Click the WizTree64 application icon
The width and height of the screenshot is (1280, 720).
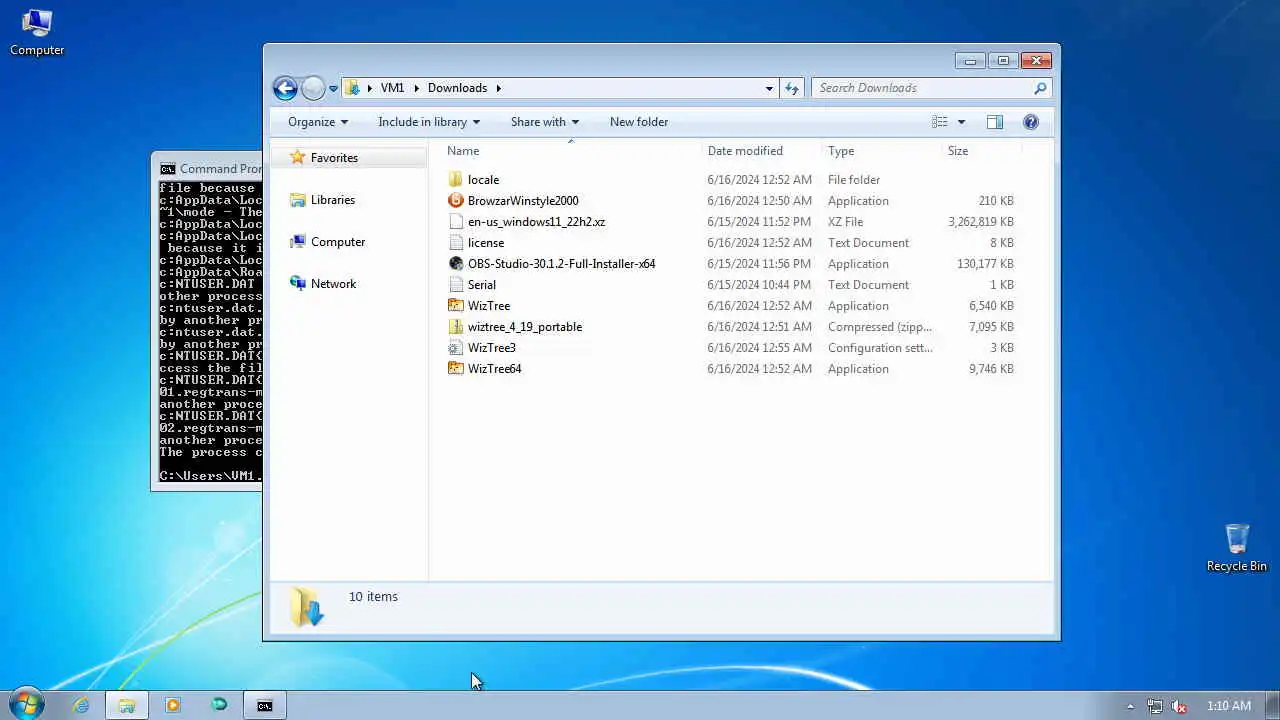point(456,369)
